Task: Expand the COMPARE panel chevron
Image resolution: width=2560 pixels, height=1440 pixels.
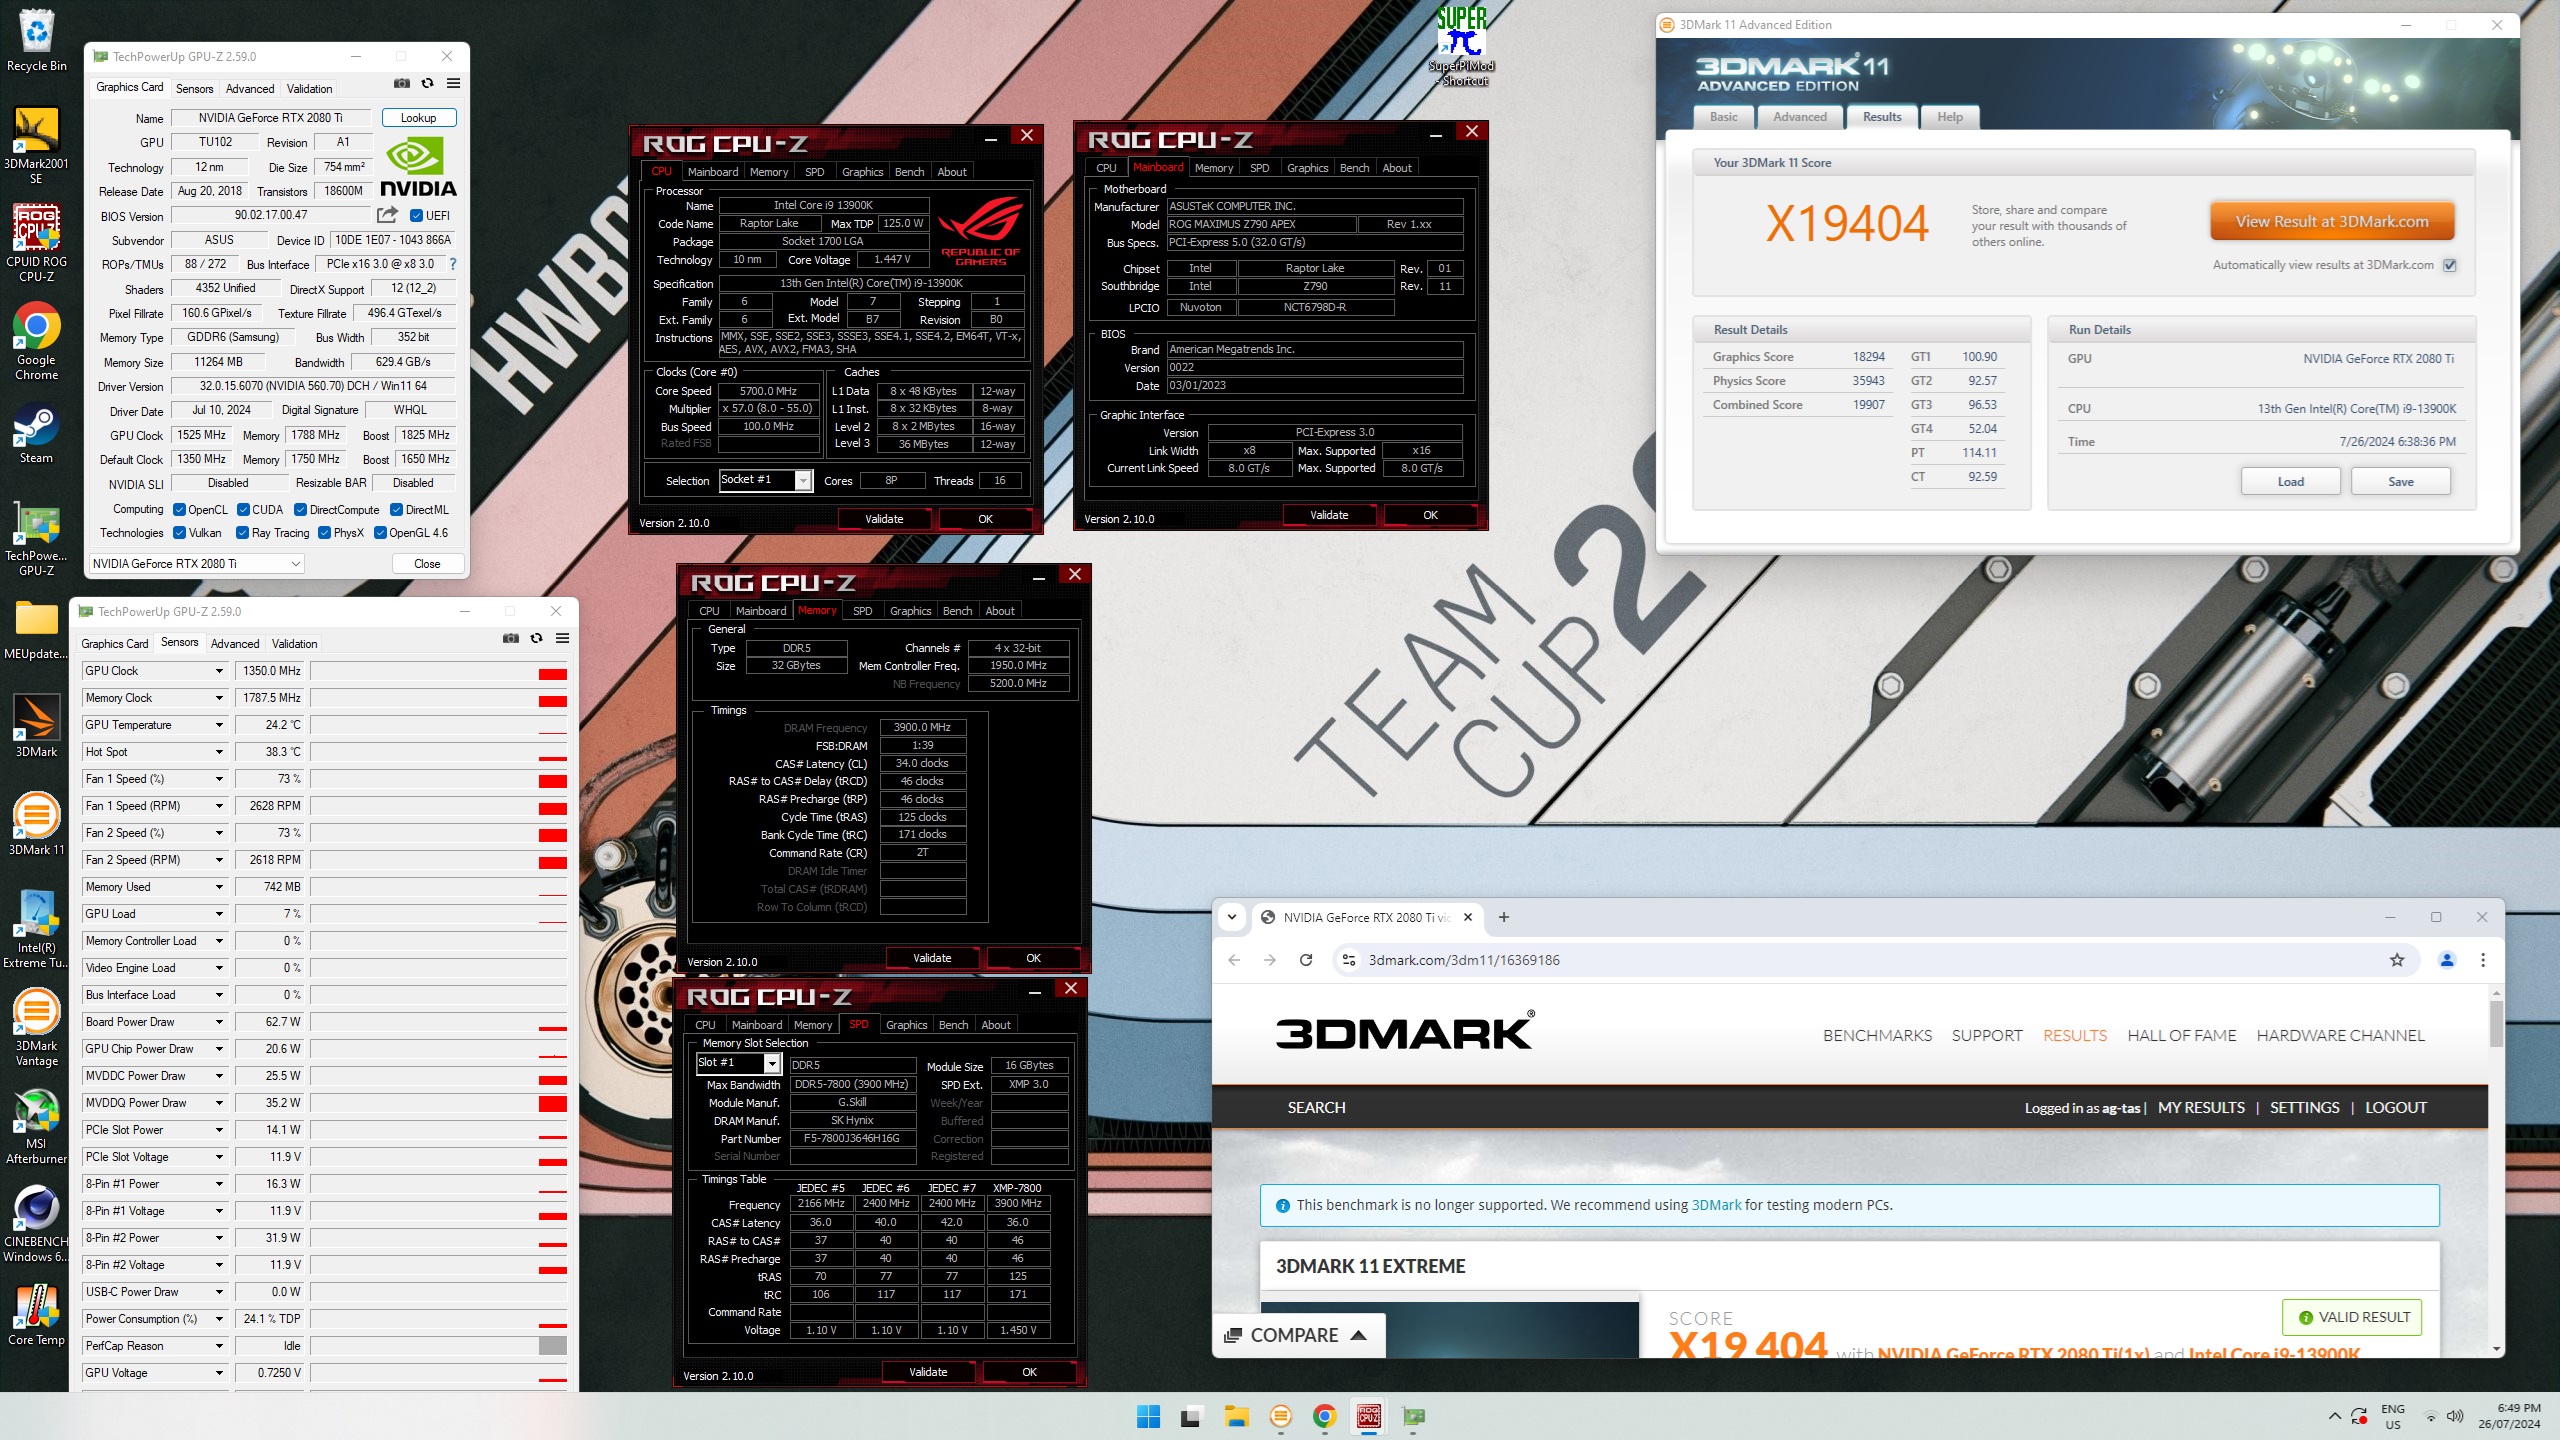Action: coord(1358,1335)
